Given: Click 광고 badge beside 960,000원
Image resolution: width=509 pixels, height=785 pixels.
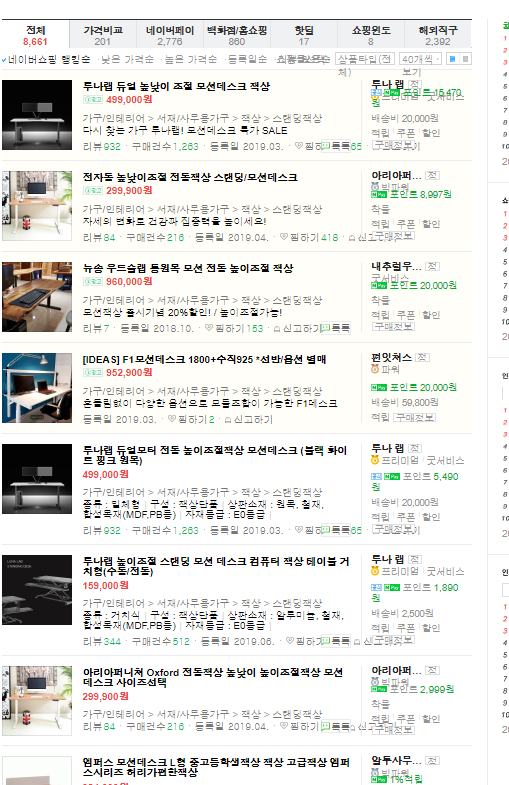Looking at the screenshot, I should coord(93,282).
